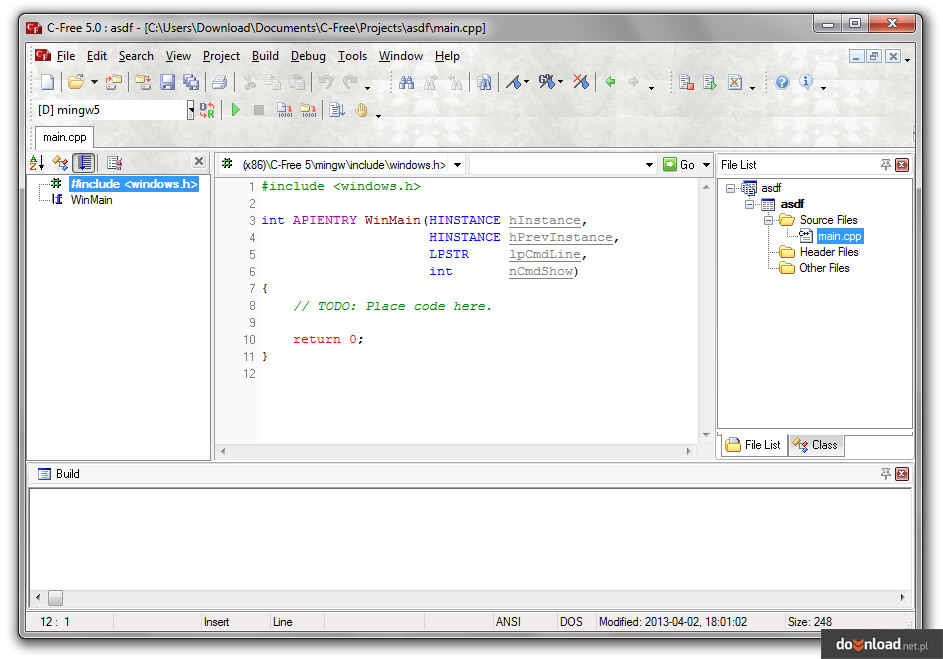The height and width of the screenshot is (659, 943).
Task: Select WinMain in the symbol list
Action: (91, 200)
